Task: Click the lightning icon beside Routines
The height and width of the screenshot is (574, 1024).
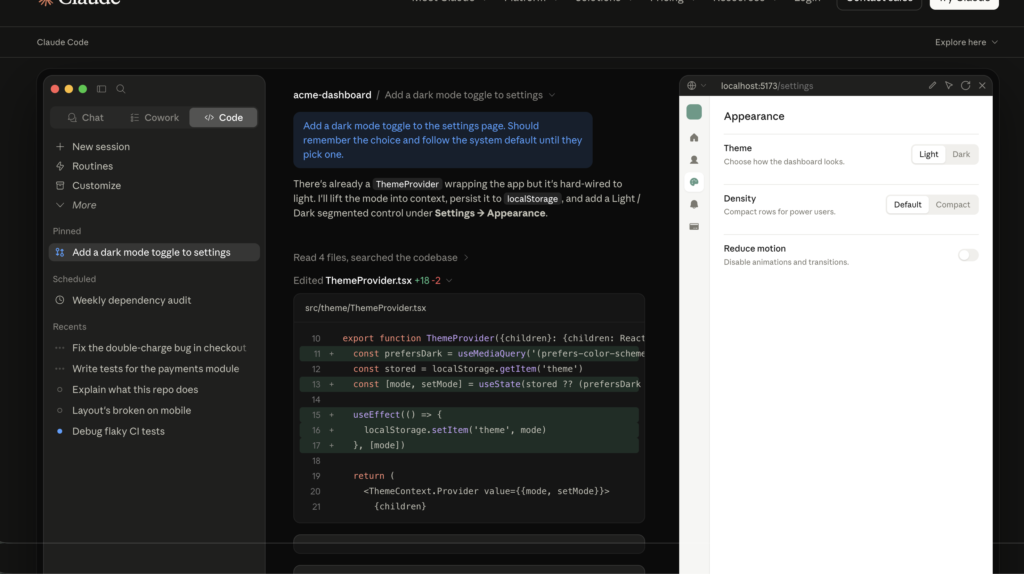Action: [60, 167]
